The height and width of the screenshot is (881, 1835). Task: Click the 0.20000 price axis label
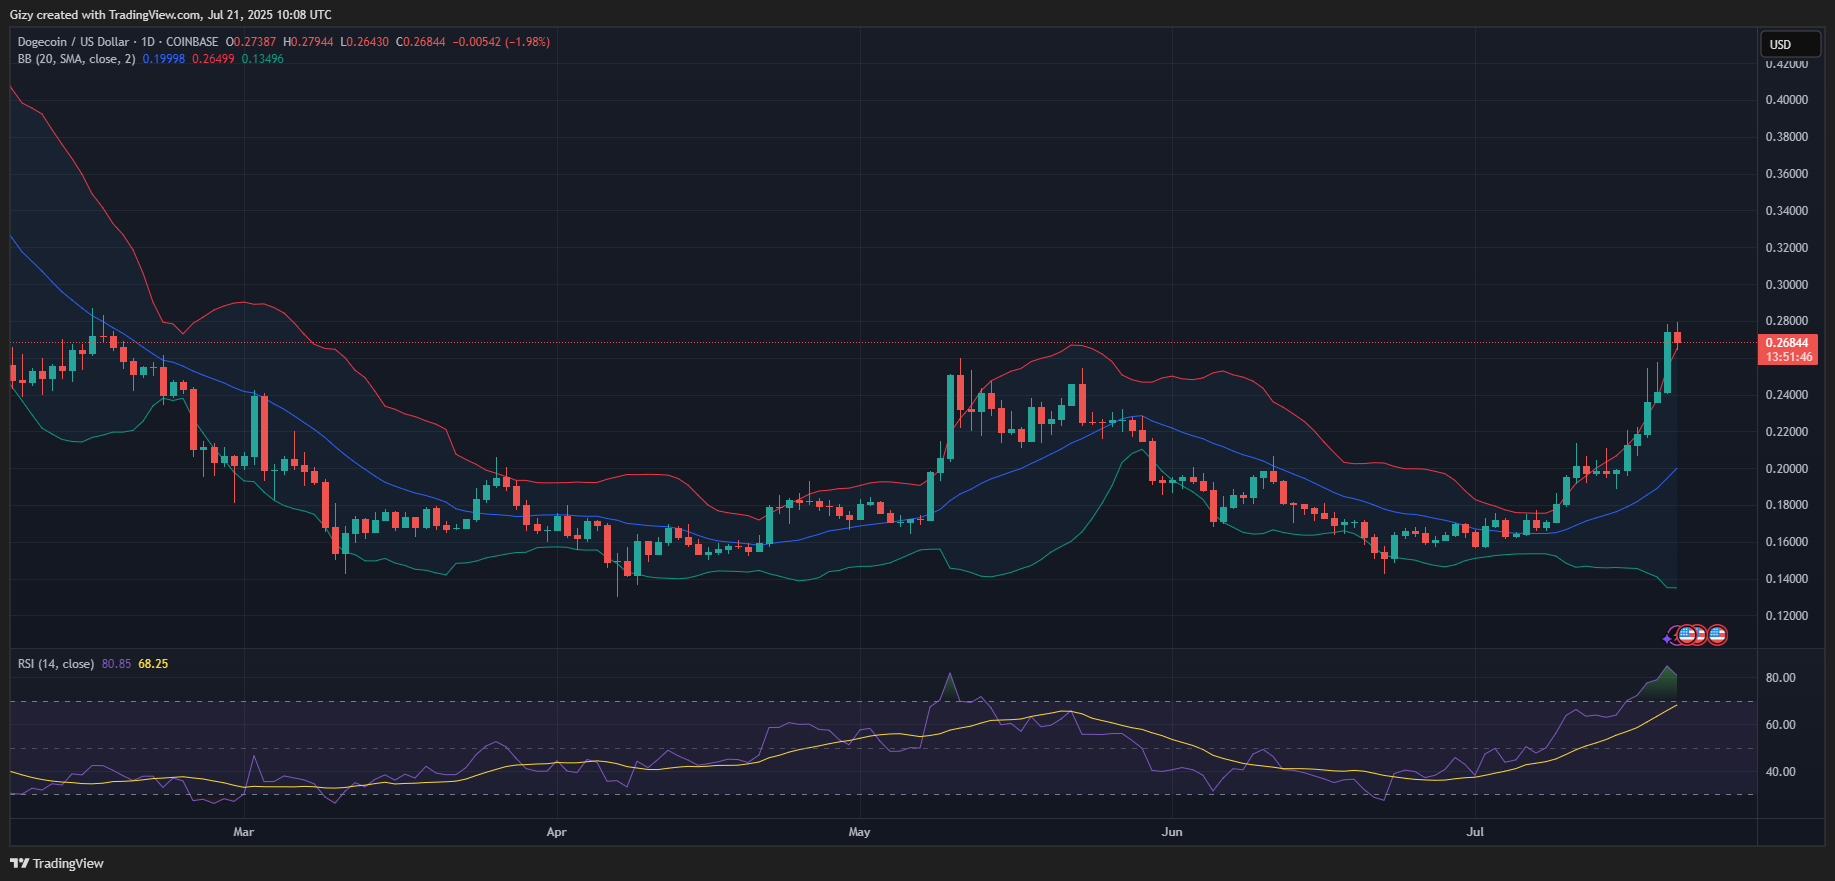(1787, 469)
